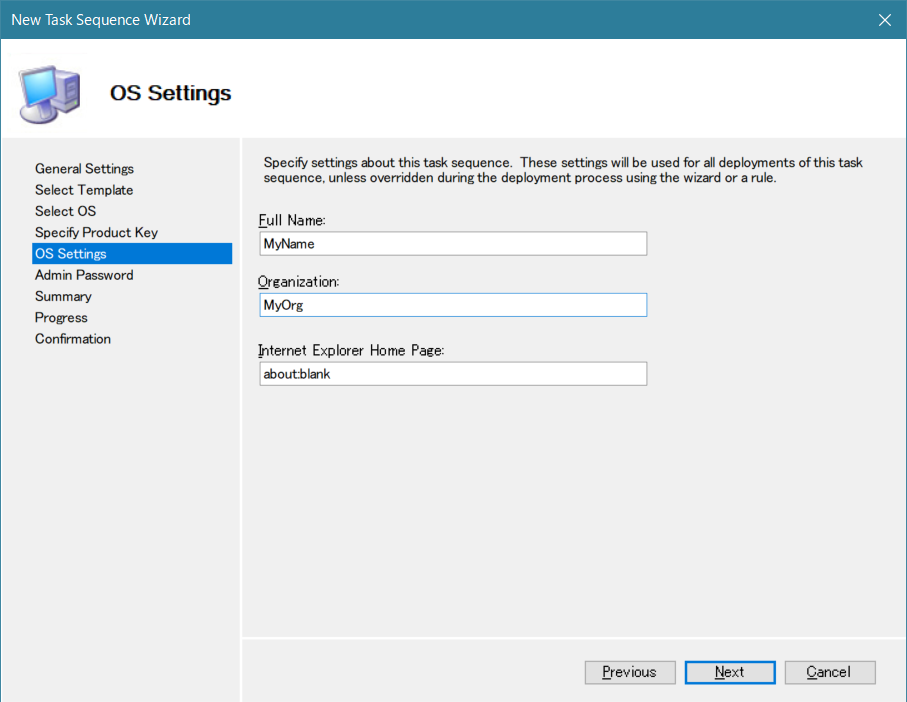Screen dimensions: 907x702
Task: Click the home page field showing about:blank
Action: pyautogui.click(x=452, y=374)
